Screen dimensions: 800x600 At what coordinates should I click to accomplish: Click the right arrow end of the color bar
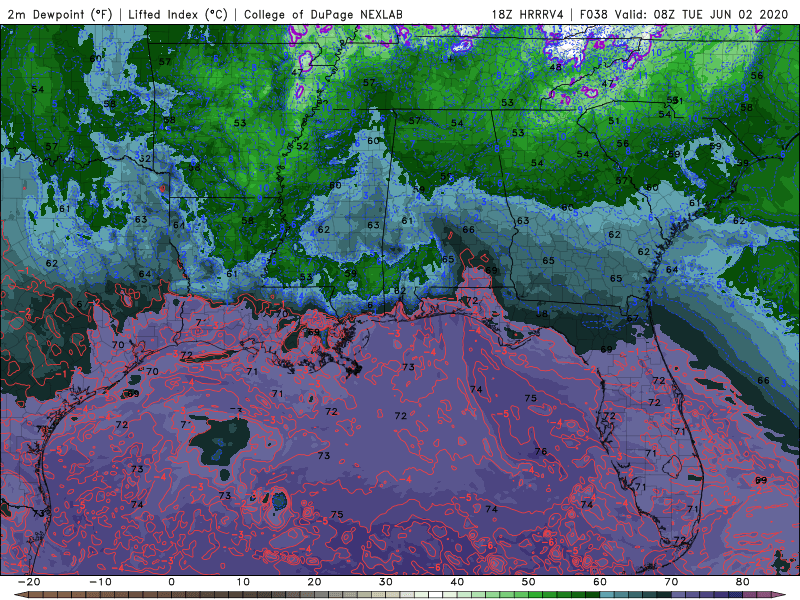780,595
